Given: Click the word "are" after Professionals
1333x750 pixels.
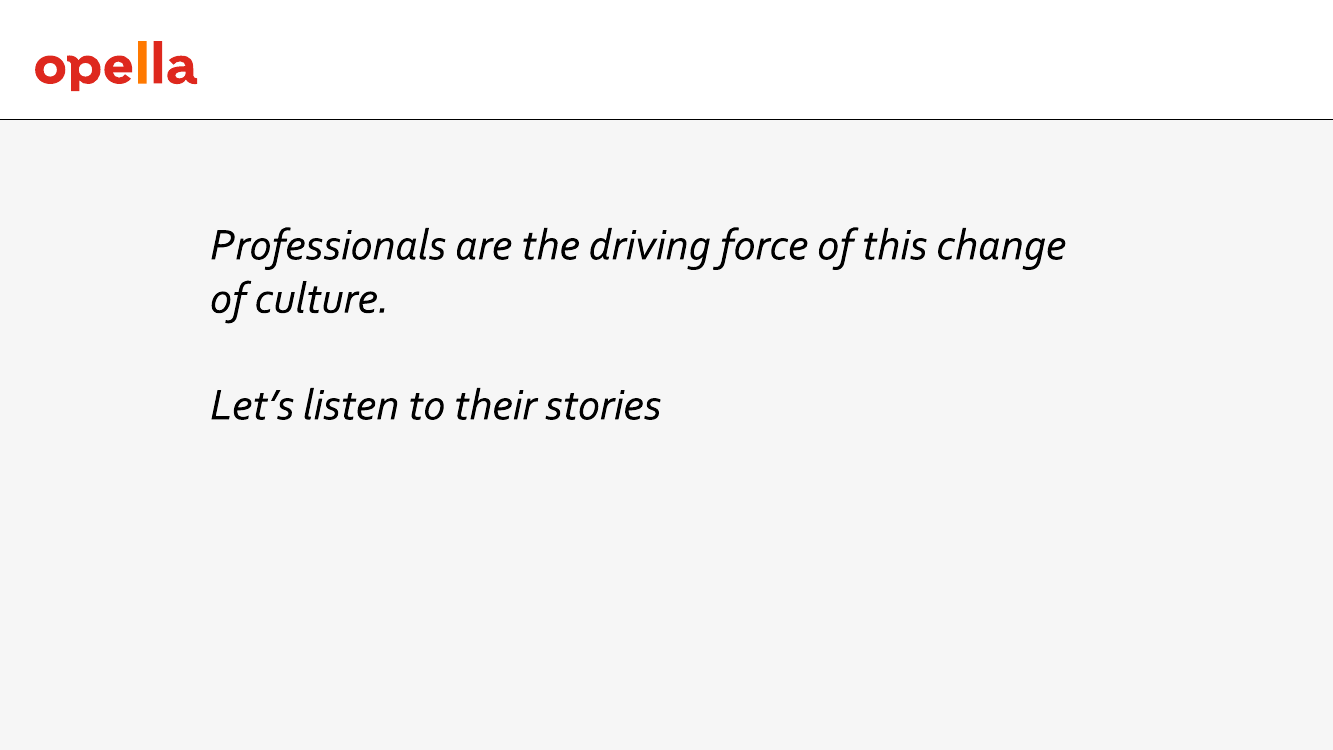Looking at the screenshot, I should 484,249.
